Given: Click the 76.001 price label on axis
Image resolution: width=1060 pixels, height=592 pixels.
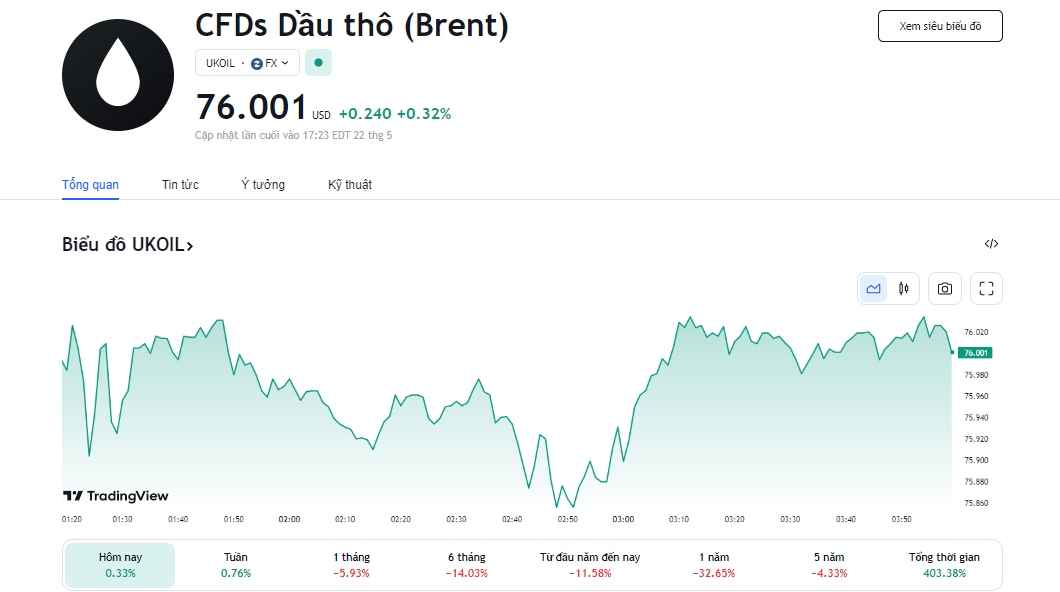Looking at the screenshot, I should click(x=974, y=353).
